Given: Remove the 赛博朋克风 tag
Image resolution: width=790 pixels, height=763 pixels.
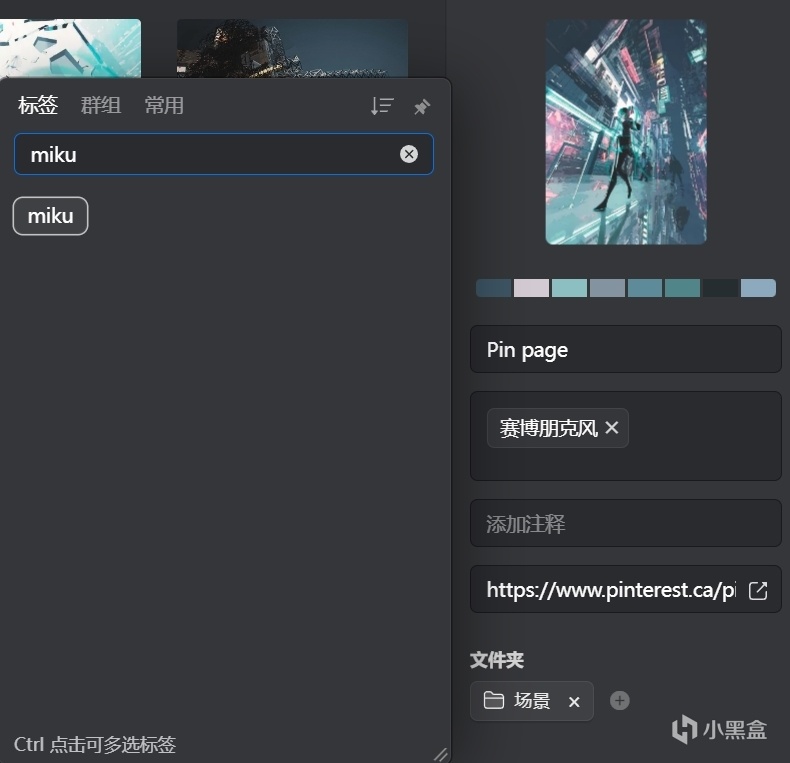Looking at the screenshot, I should (x=612, y=428).
